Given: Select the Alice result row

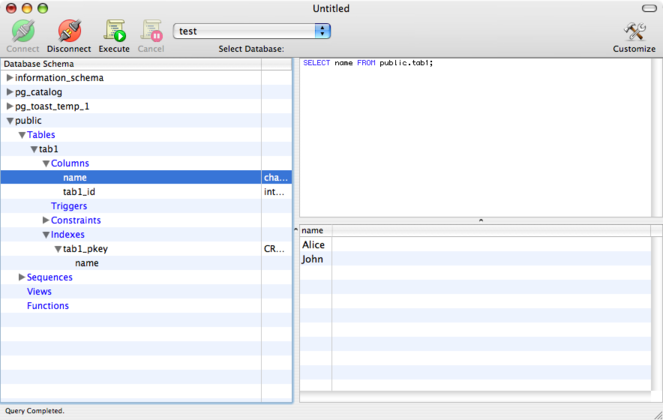Looking at the screenshot, I should pyautogui.click(x=314, y=245).
